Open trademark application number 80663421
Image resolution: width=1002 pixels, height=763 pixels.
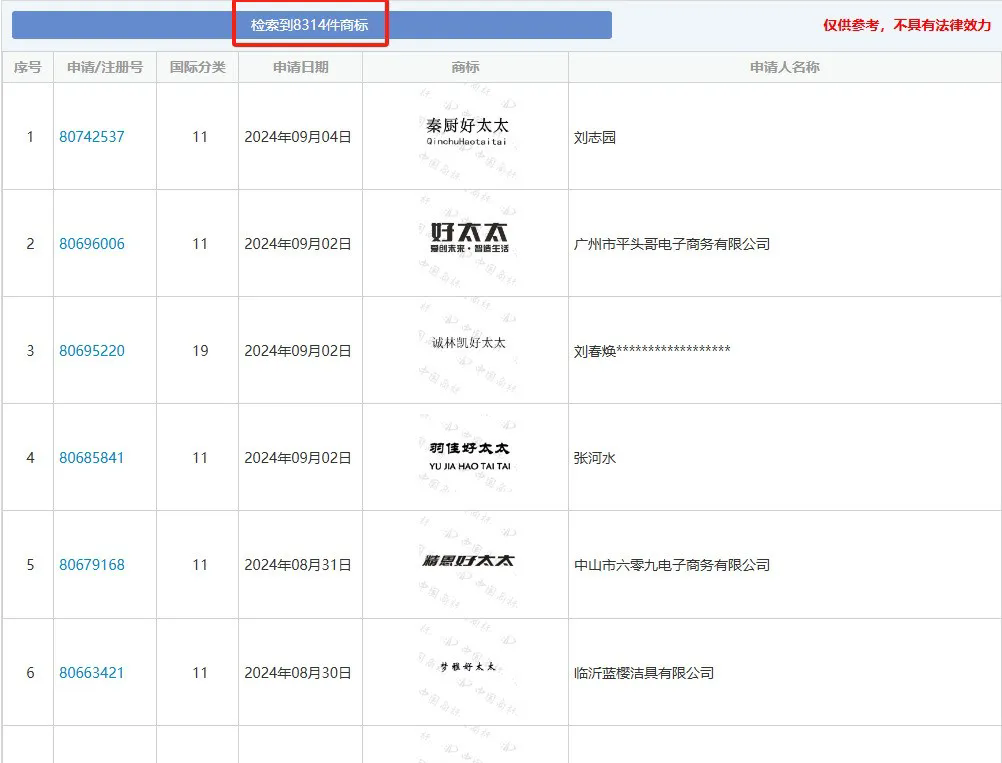(x=91, y=672)
